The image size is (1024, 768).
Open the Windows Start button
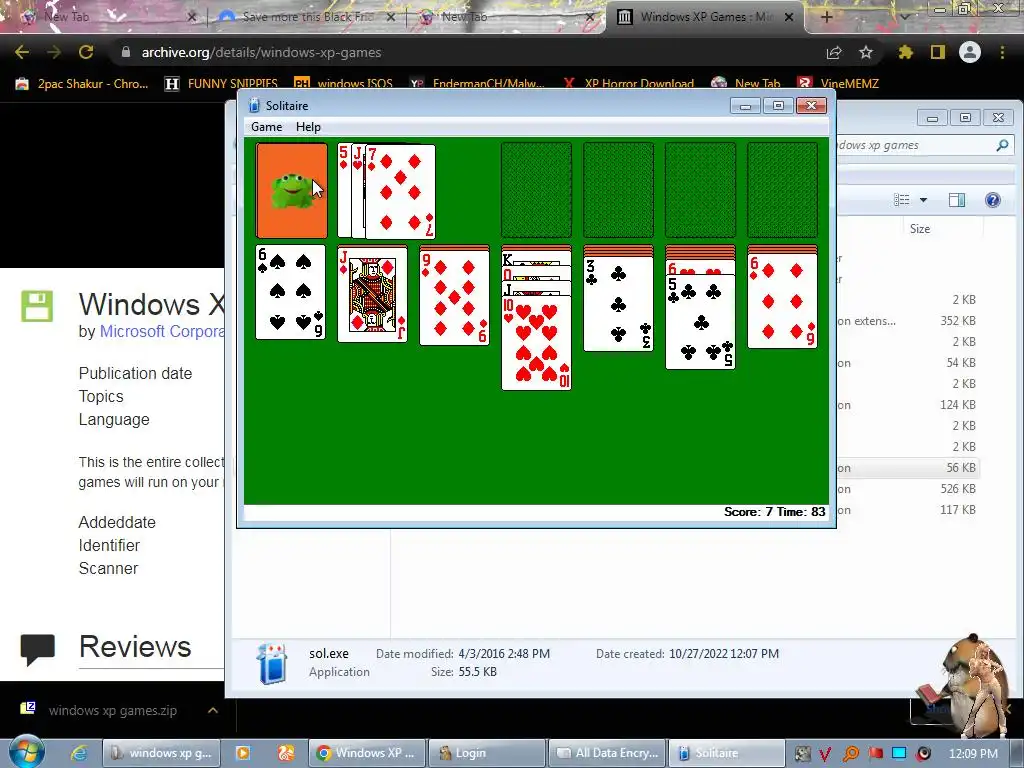click(25, 752)
